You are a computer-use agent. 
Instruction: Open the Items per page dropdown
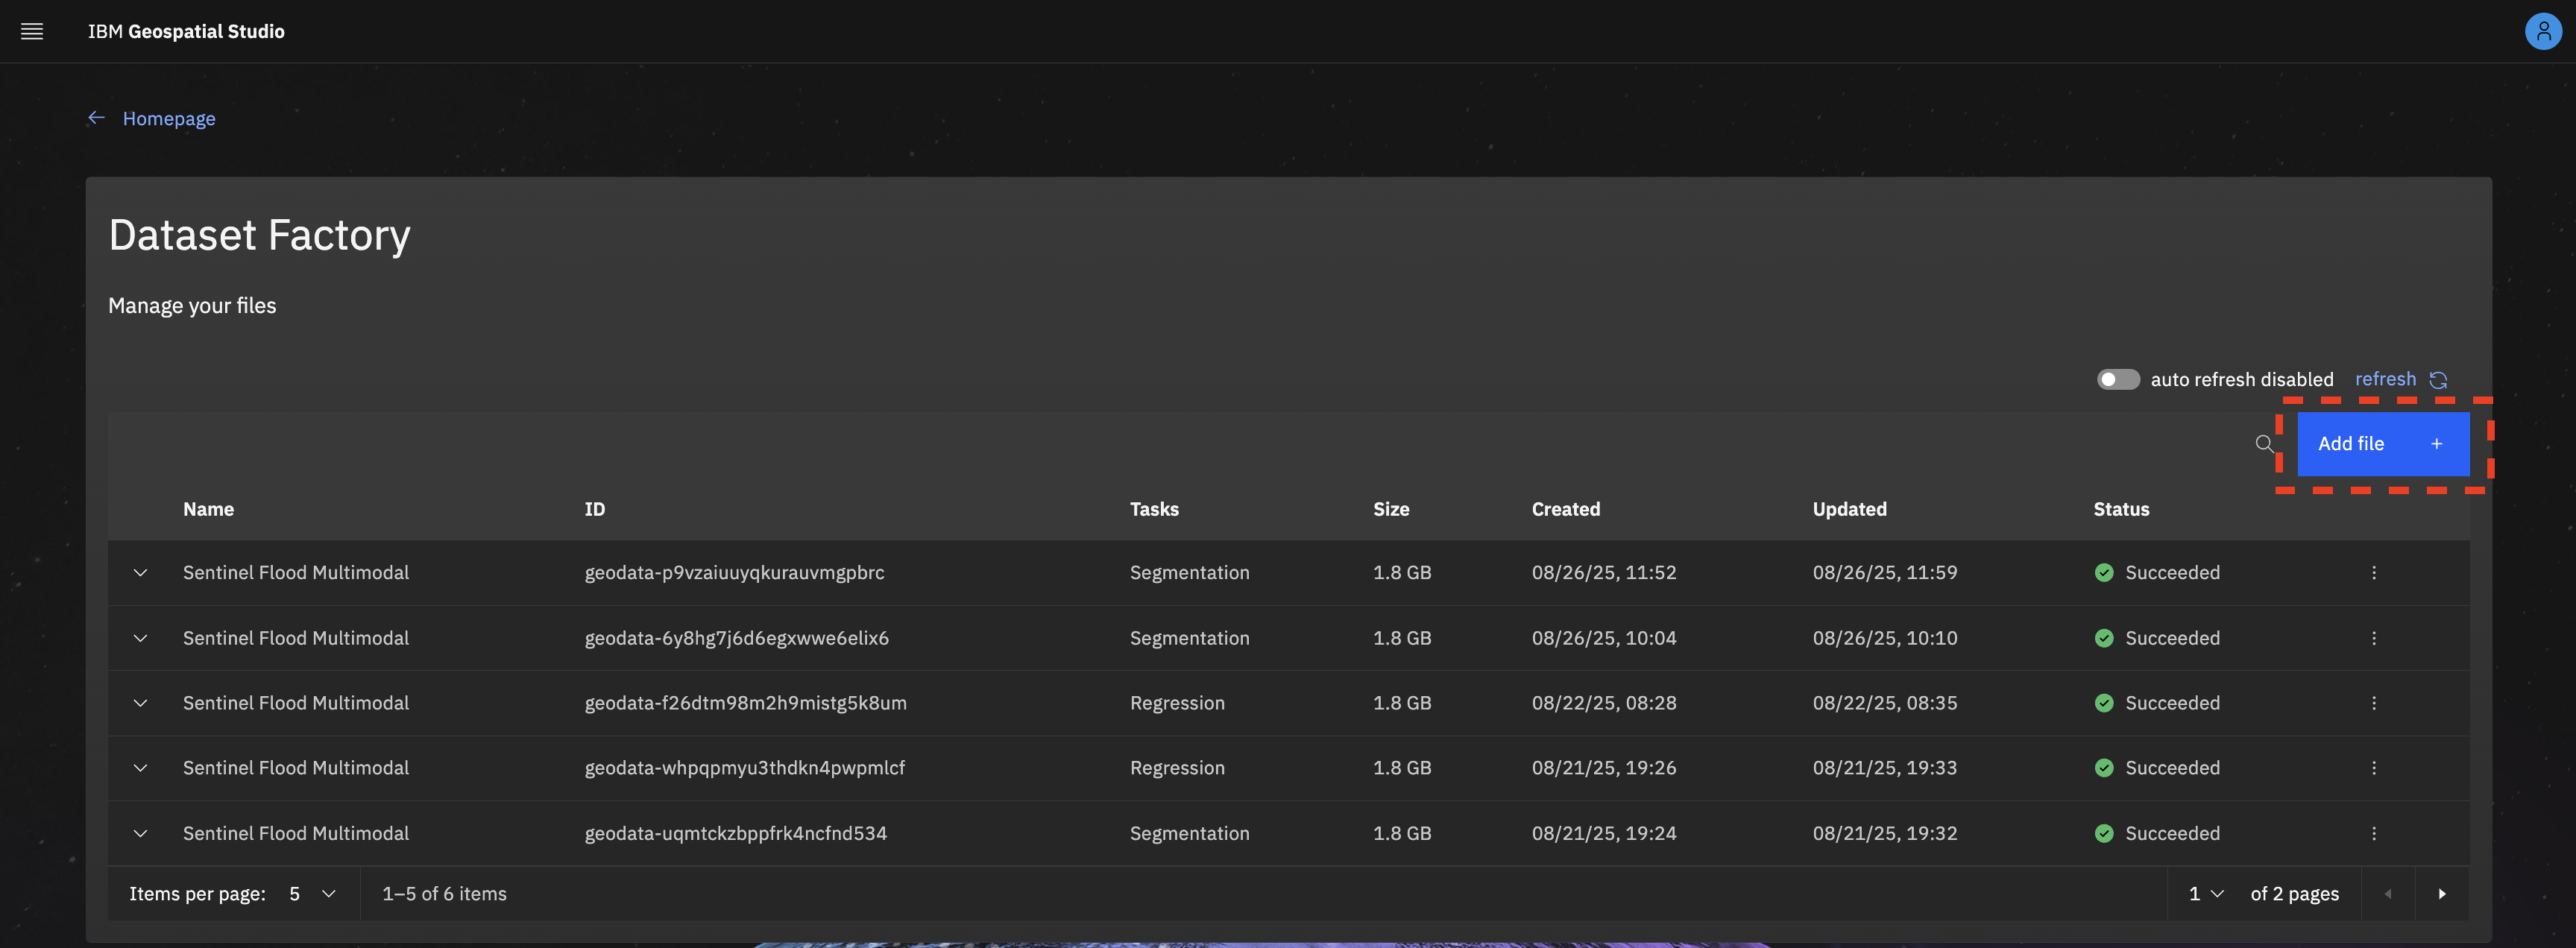click(x=312, y=894)
